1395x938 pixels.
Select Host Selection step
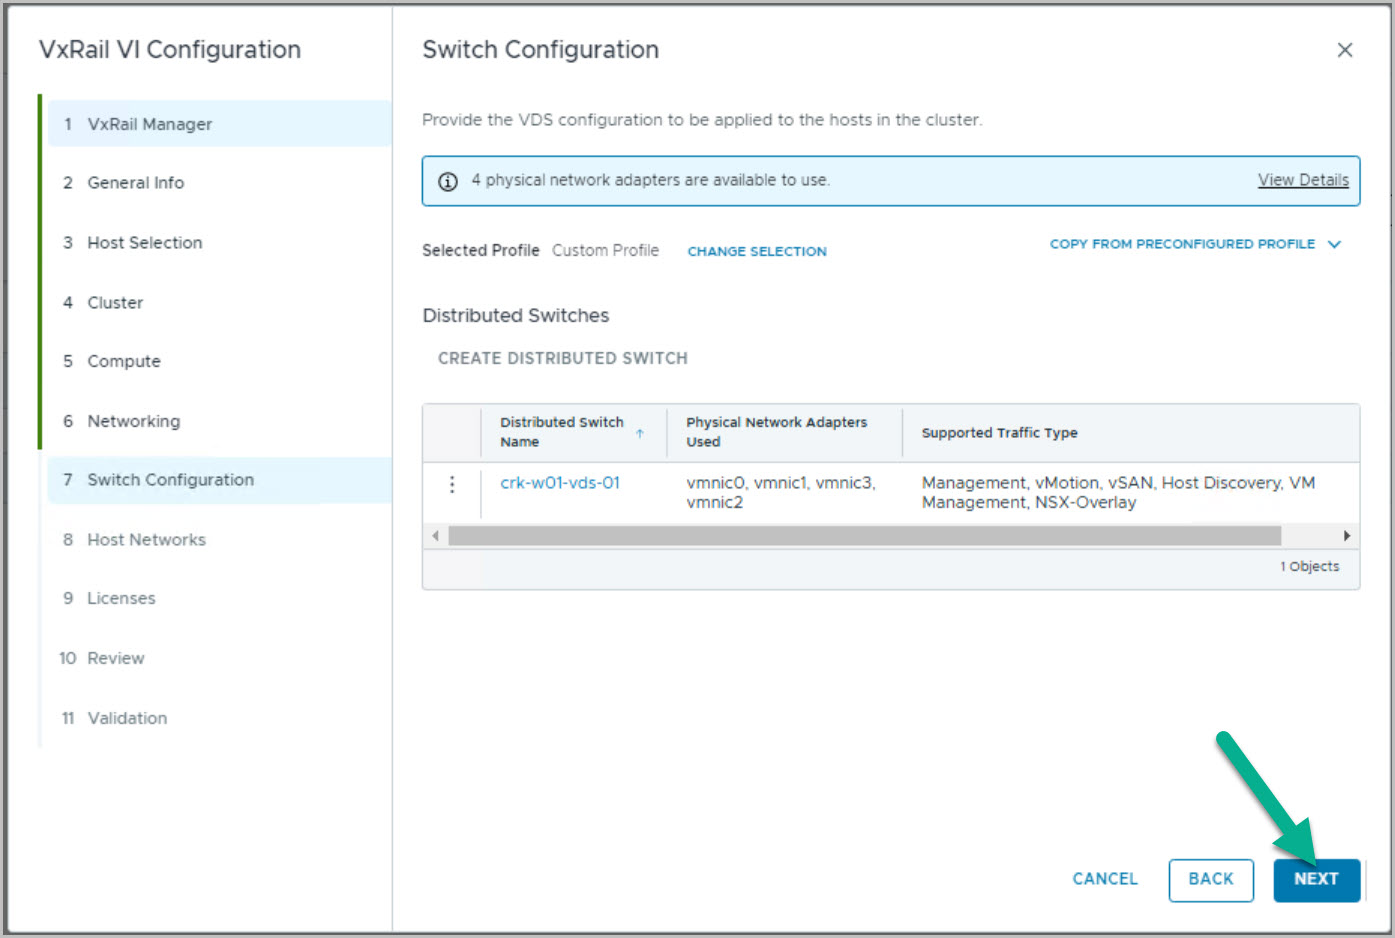click(144, 243)
